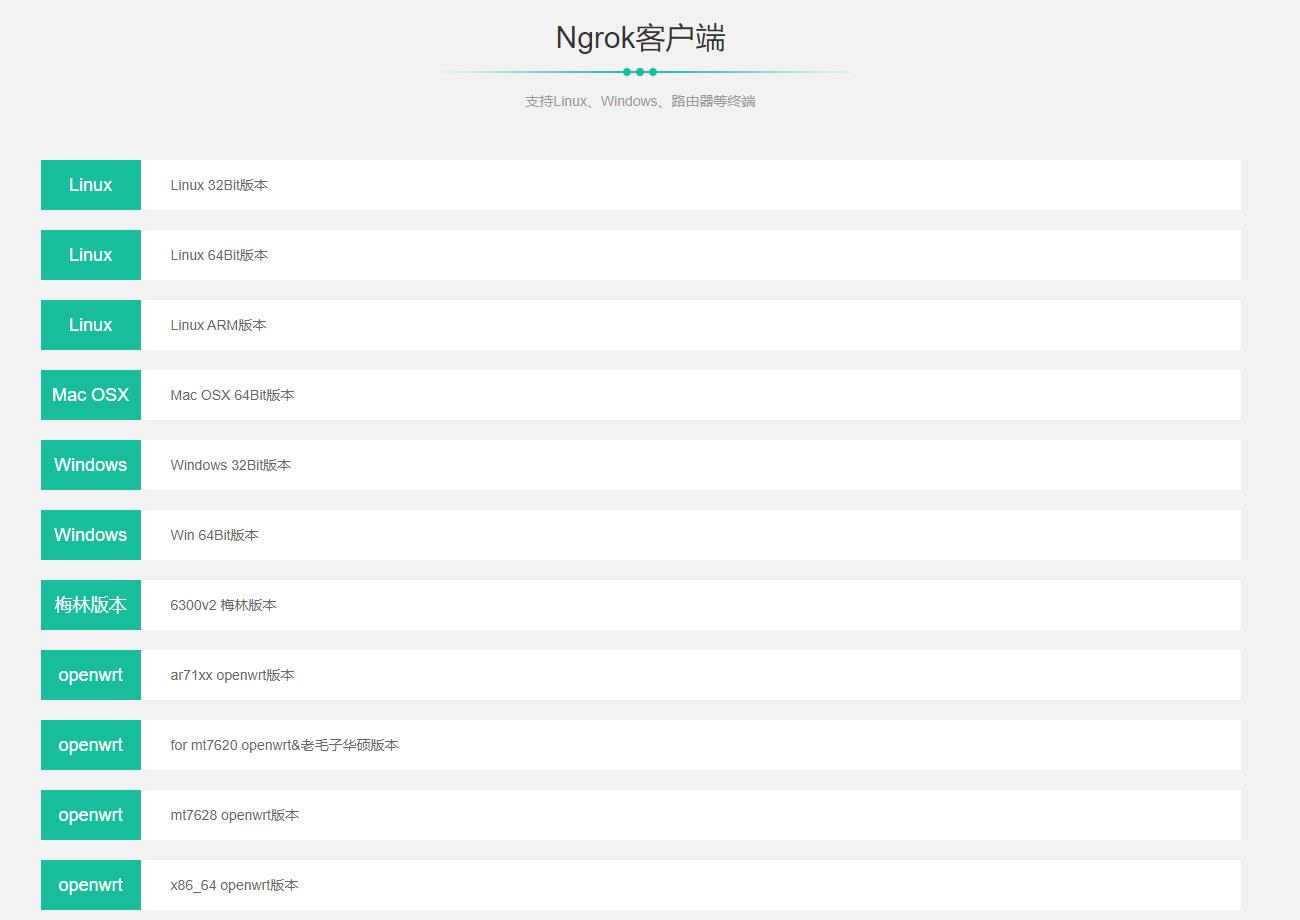Select the Linux ARM版本 download link

(x=218, y=325)
